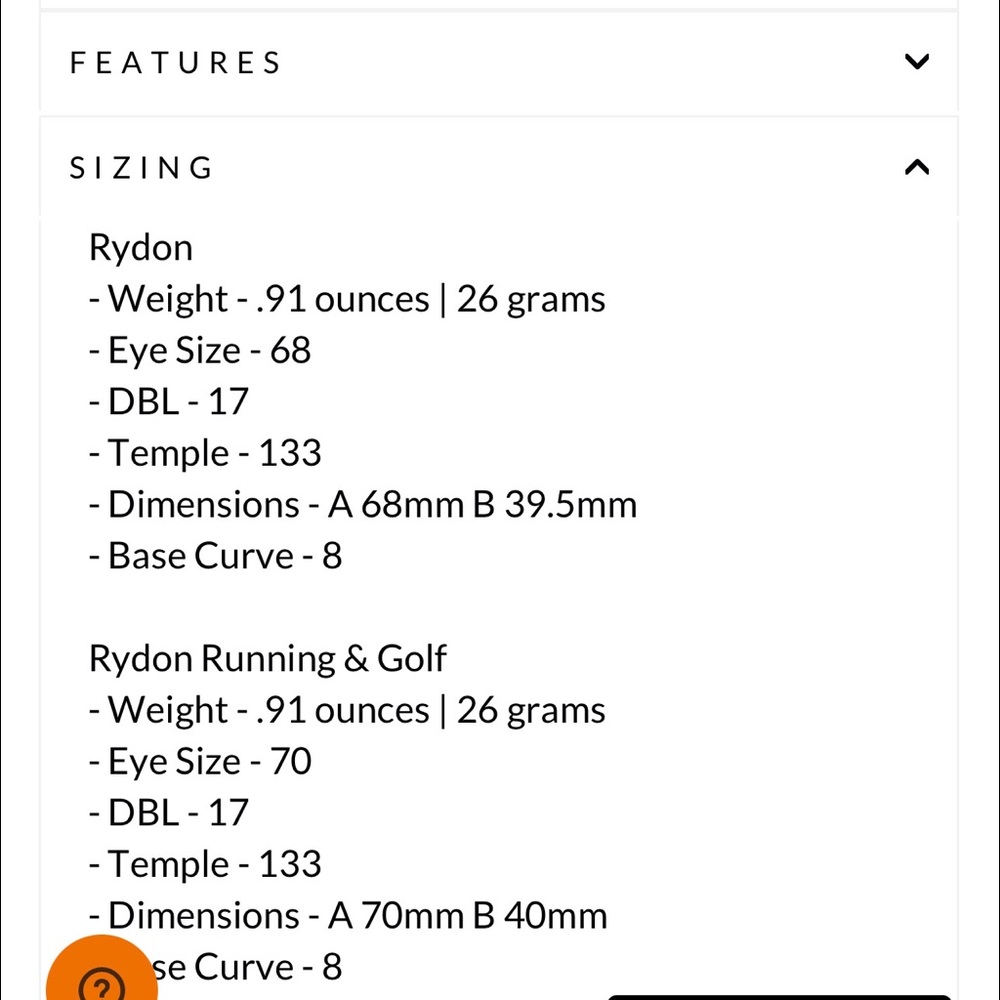
Task: Select the first Rydon heading text
Action: tap(140, 248)
